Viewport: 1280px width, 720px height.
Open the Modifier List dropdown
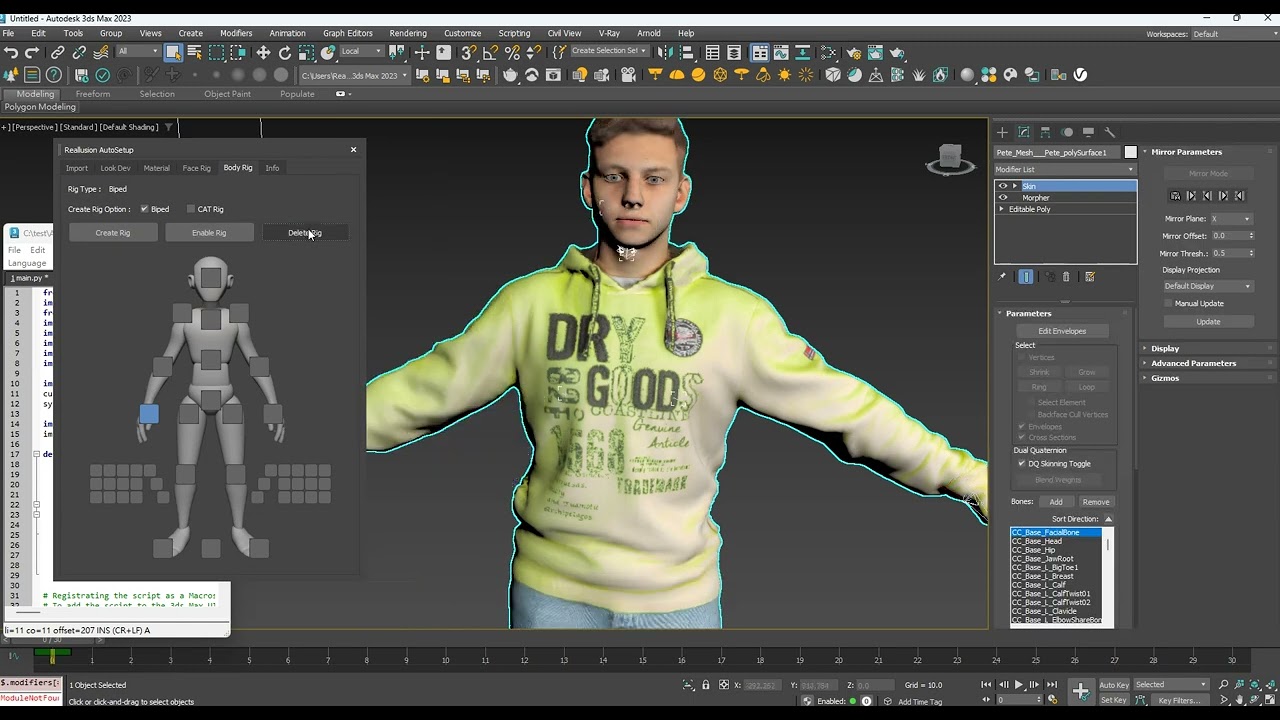[x=1065, y=169]
